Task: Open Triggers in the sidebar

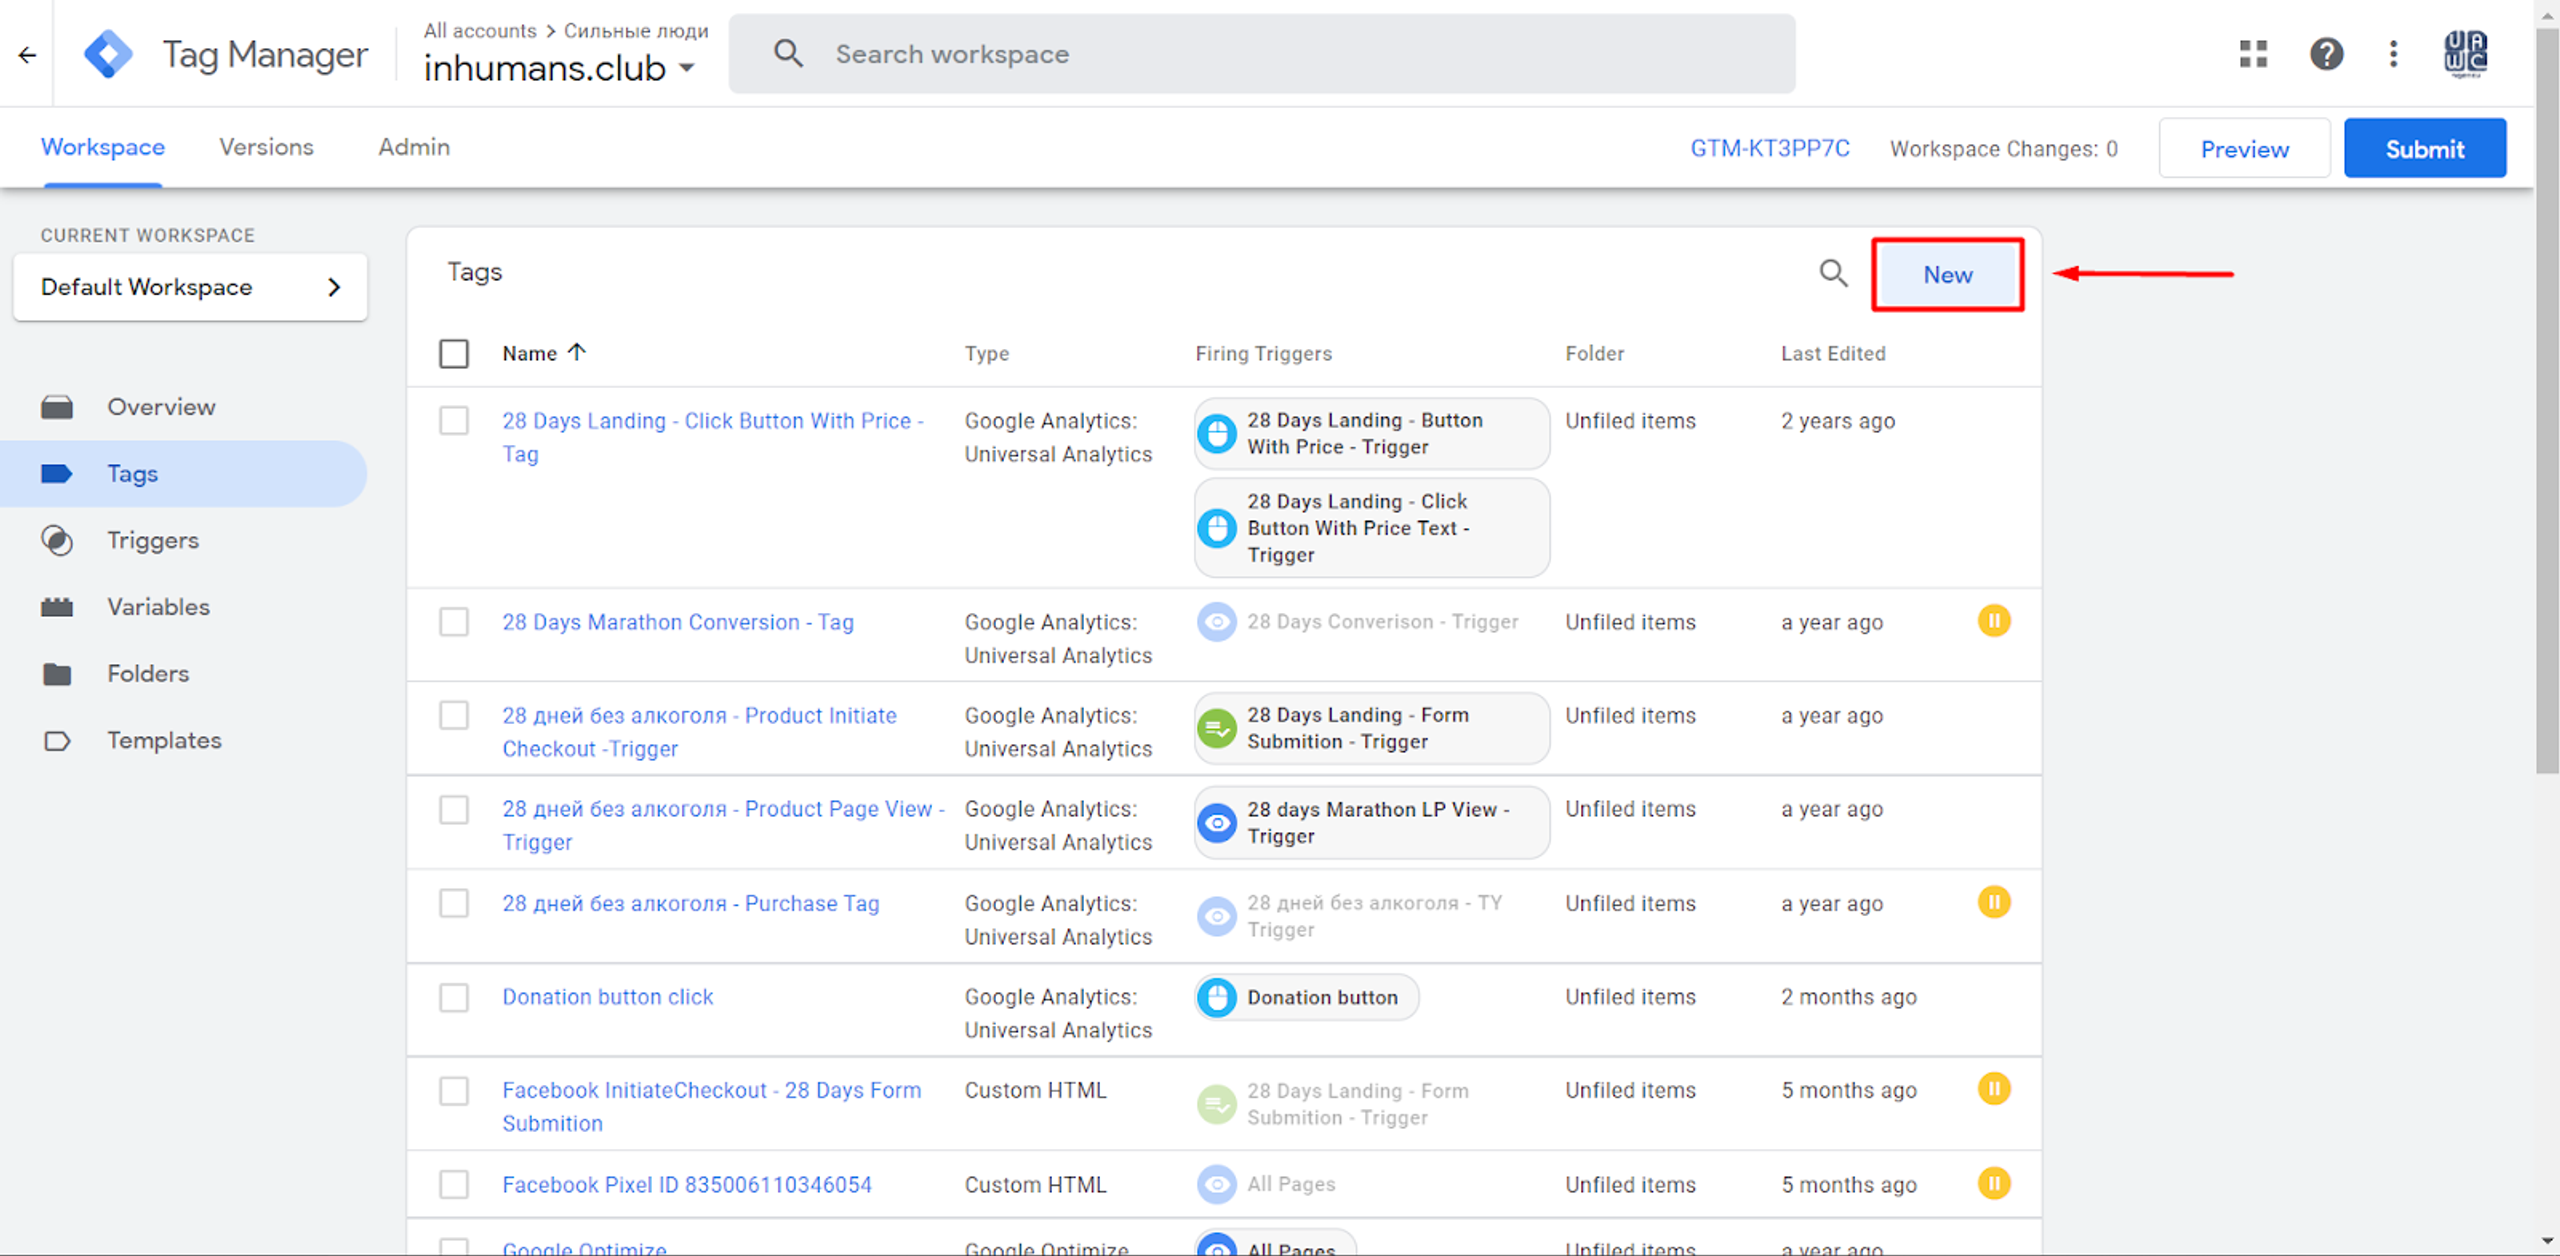Action: pos(153,540)
